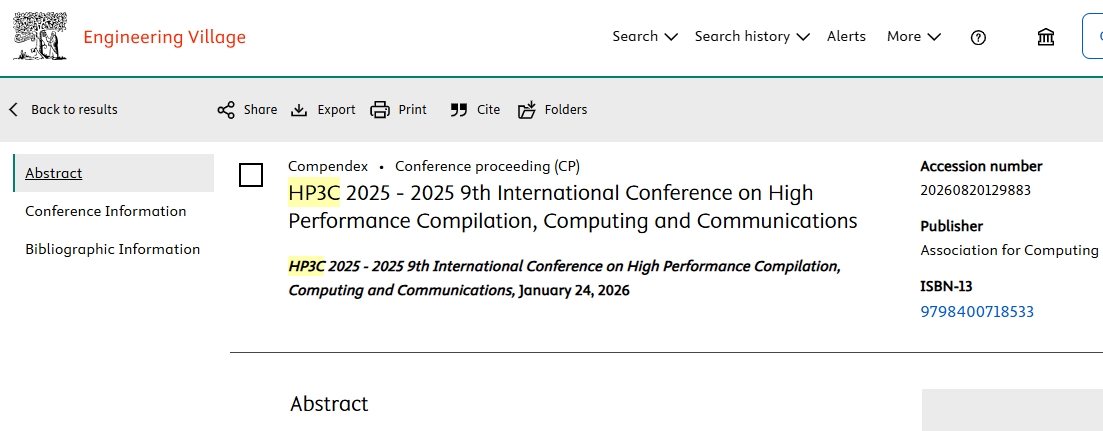
Task: Jump to Bibliographic Information section
Action: click(112, 249)
